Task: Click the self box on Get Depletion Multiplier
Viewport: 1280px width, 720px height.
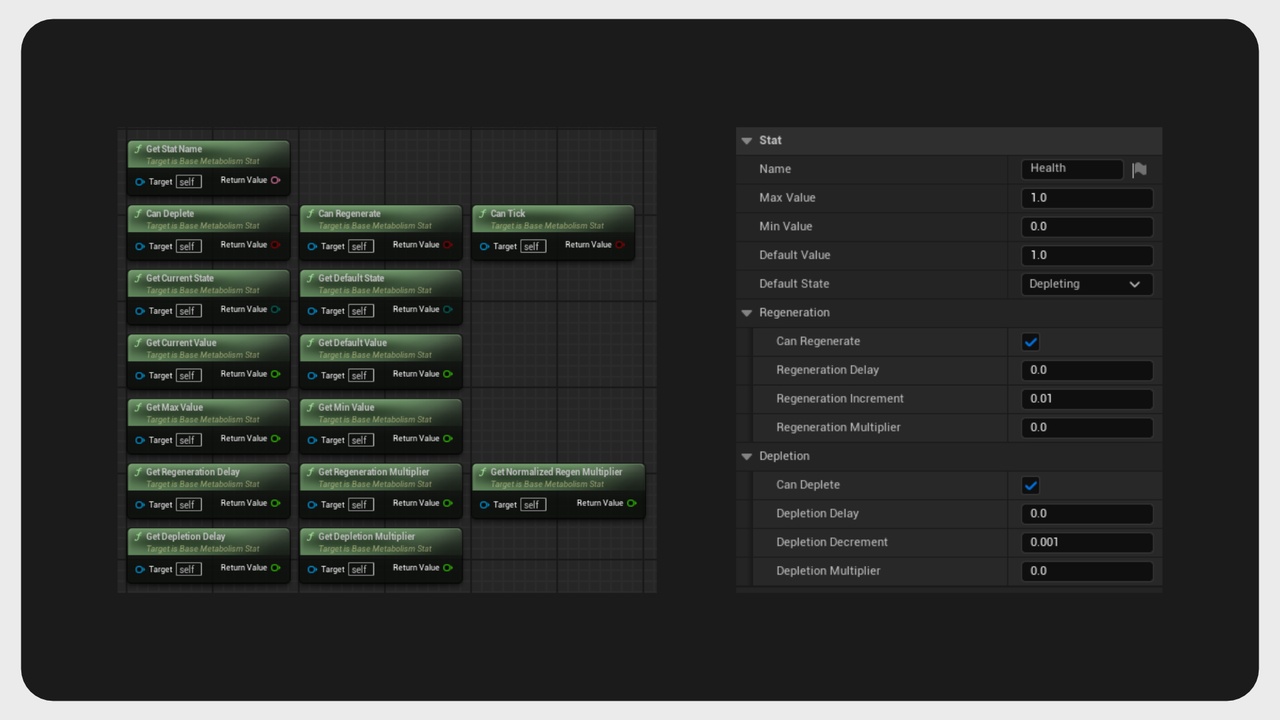Action: point(361,569)
